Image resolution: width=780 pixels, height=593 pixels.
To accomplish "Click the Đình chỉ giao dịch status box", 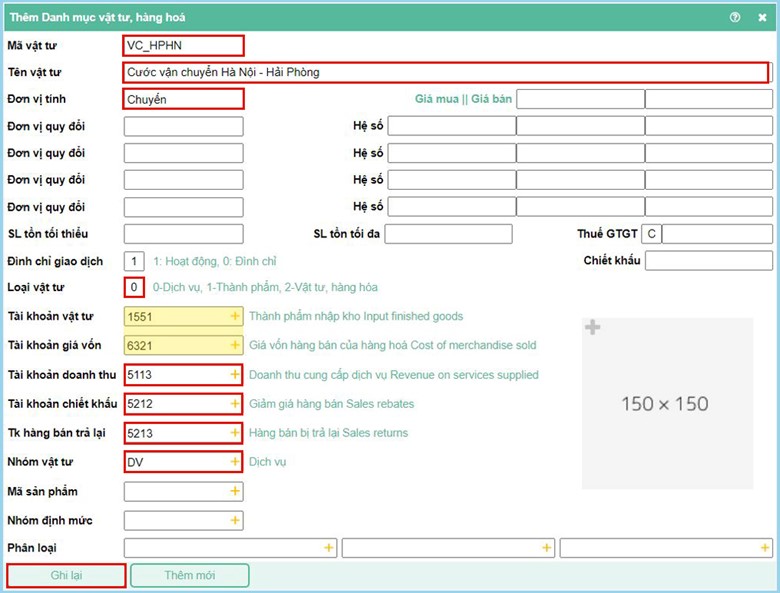I will point(135,261).
